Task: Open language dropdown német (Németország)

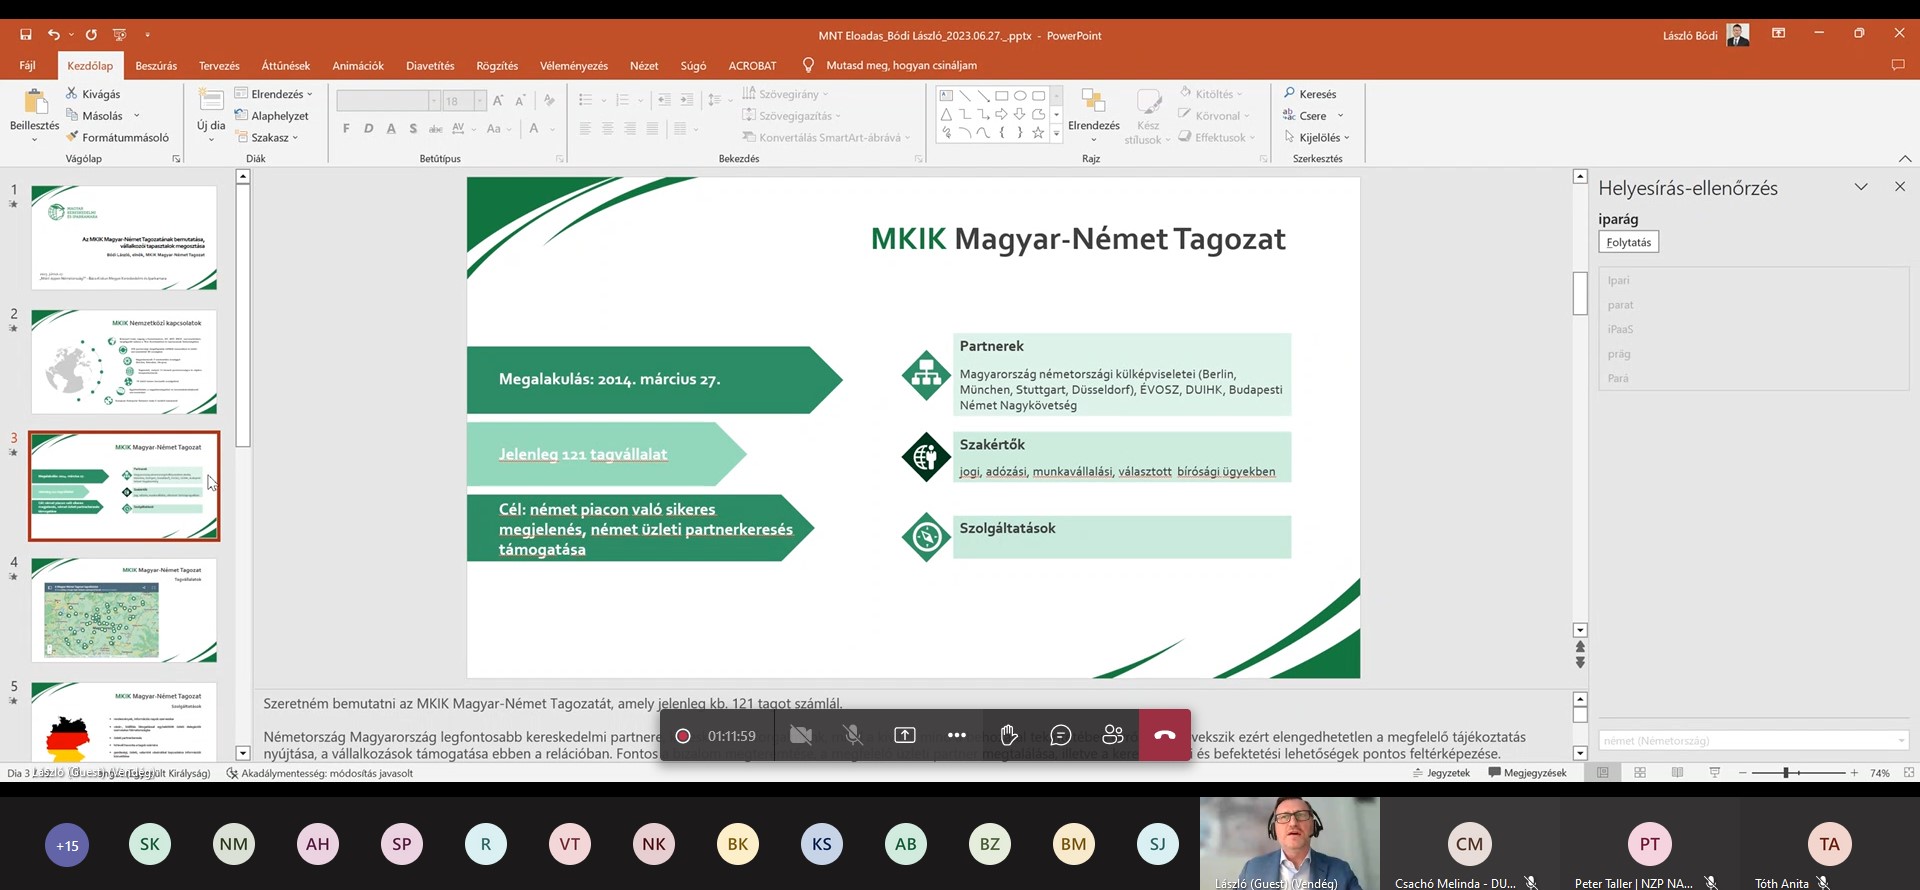Action: pyautogui.click(x=1754, y=741)
